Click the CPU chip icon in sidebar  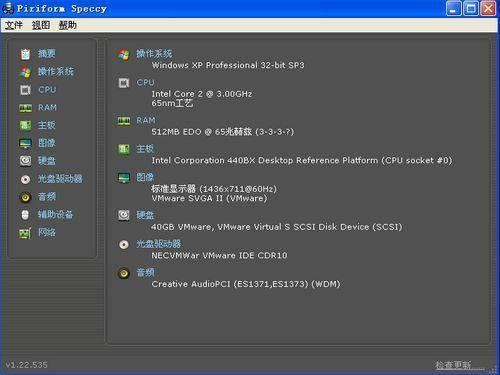(25, 90)
